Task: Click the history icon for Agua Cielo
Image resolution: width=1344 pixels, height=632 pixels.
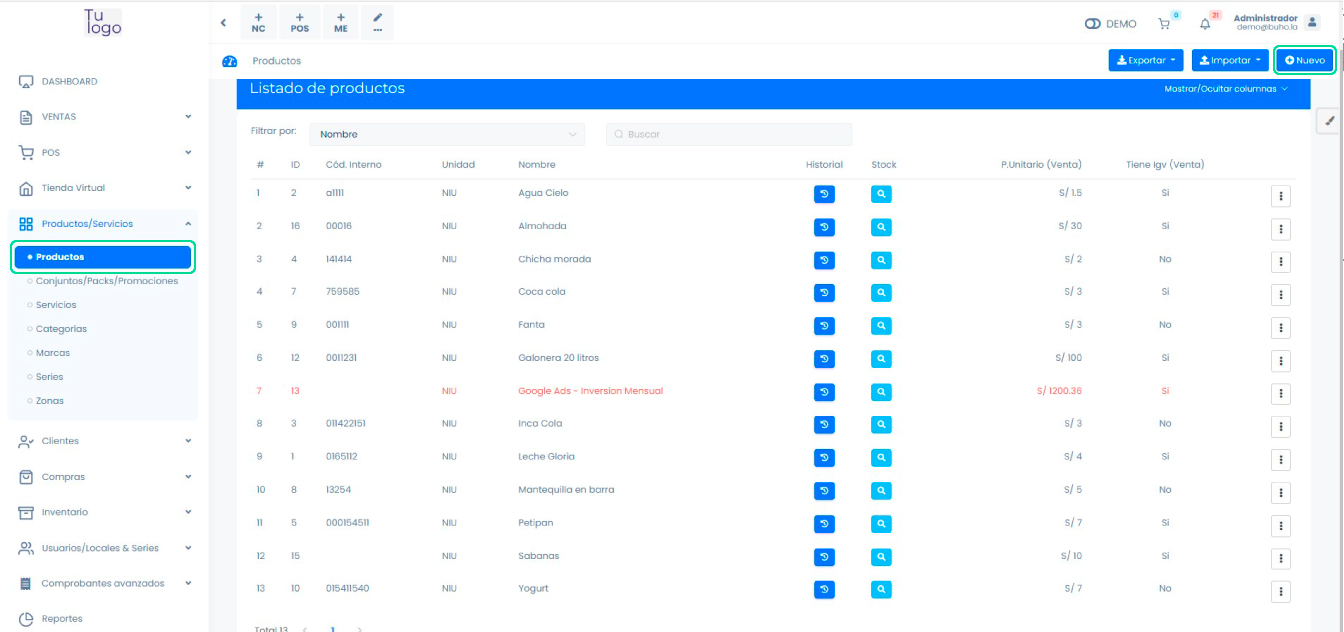Action: (824, 194)
